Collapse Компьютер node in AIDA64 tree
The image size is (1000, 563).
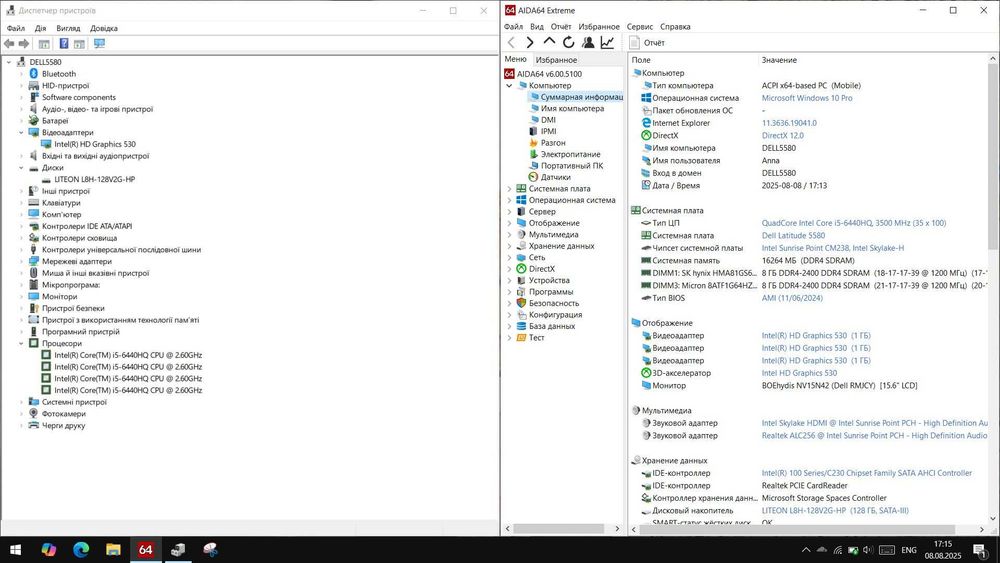(509, 85)
